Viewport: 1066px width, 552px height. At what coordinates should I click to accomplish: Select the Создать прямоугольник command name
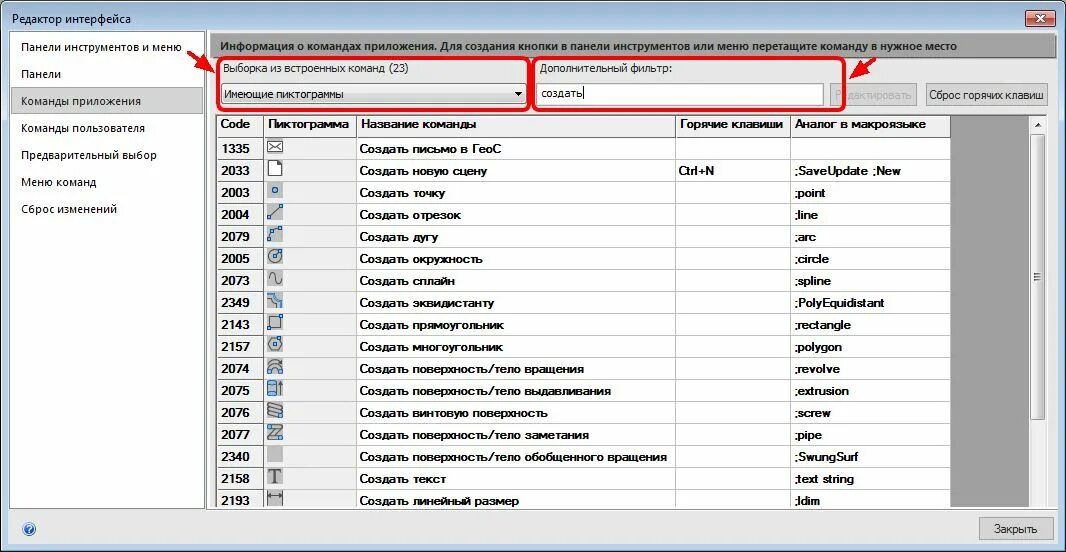tap(432, 325)
